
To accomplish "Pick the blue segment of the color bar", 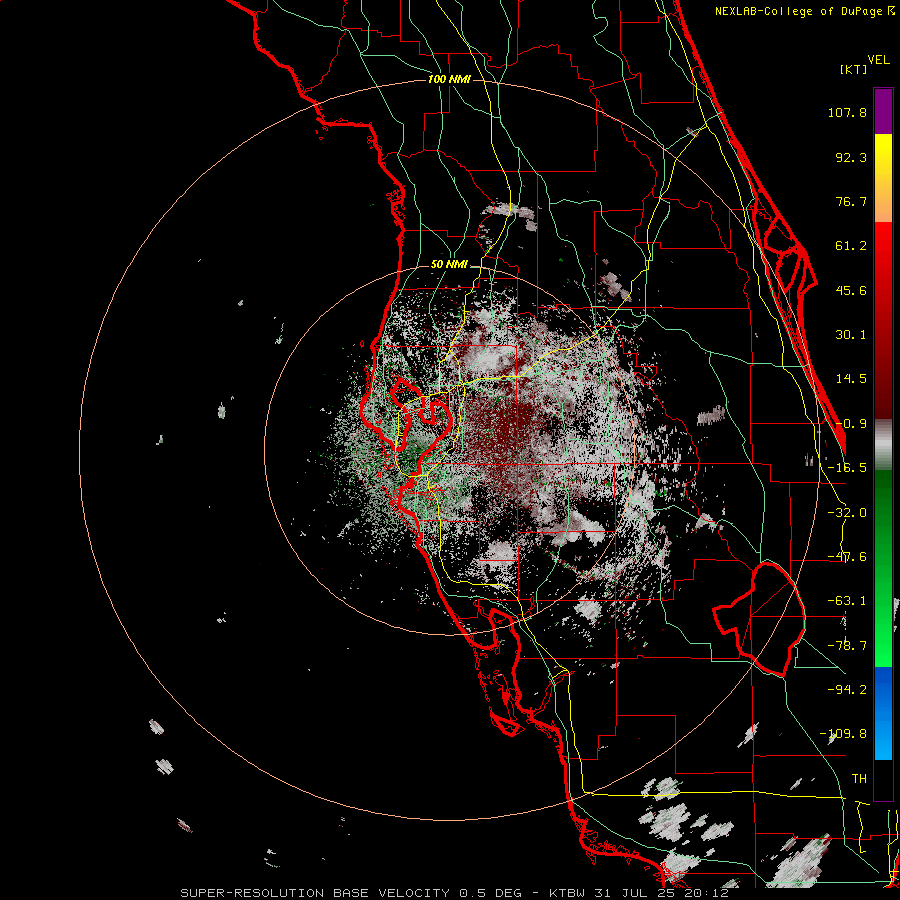I will [883, 713].
